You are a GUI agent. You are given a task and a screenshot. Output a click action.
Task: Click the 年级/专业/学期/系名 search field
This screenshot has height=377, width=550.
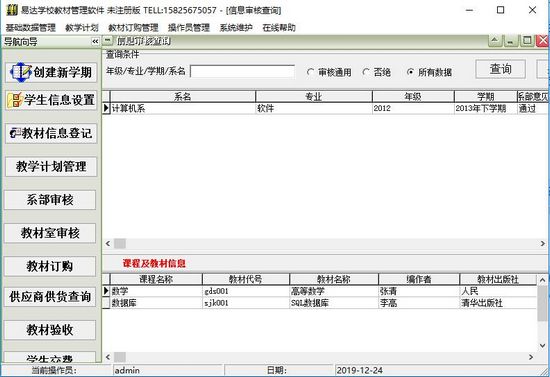click(242, 72)
